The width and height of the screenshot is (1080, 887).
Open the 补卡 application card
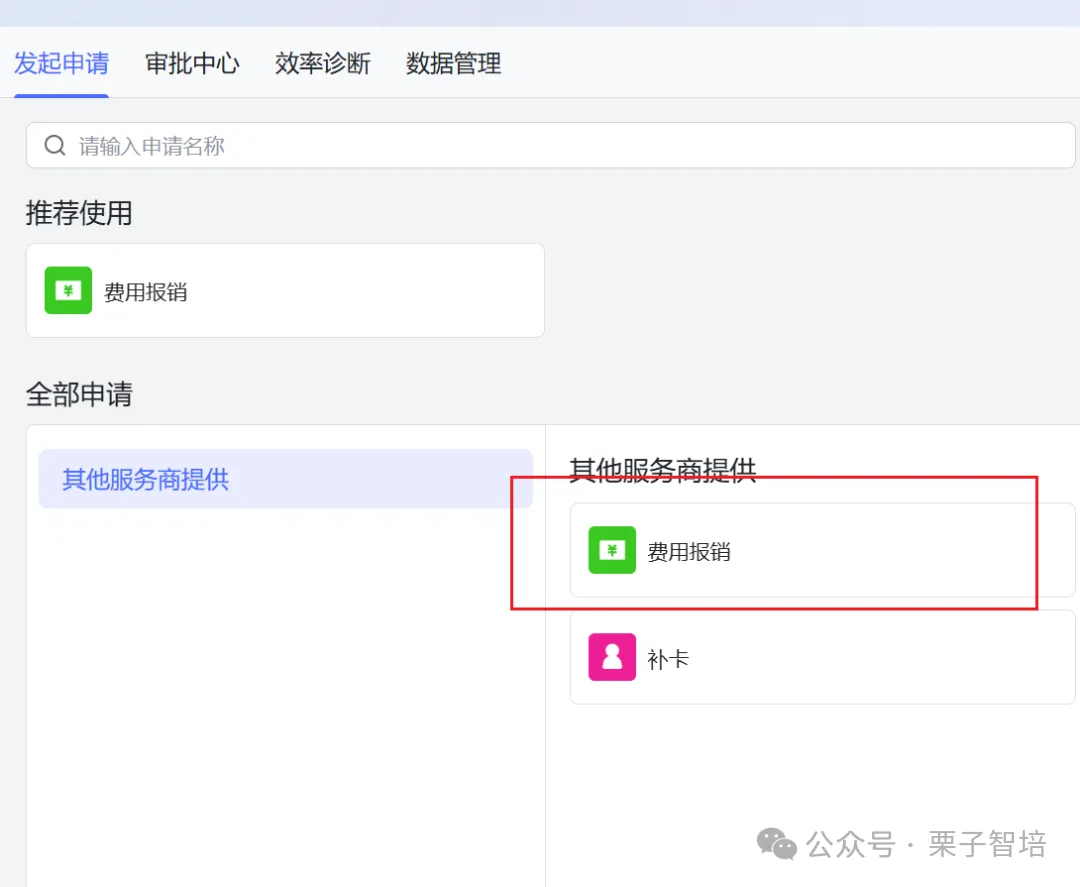(x=822, y=657)
